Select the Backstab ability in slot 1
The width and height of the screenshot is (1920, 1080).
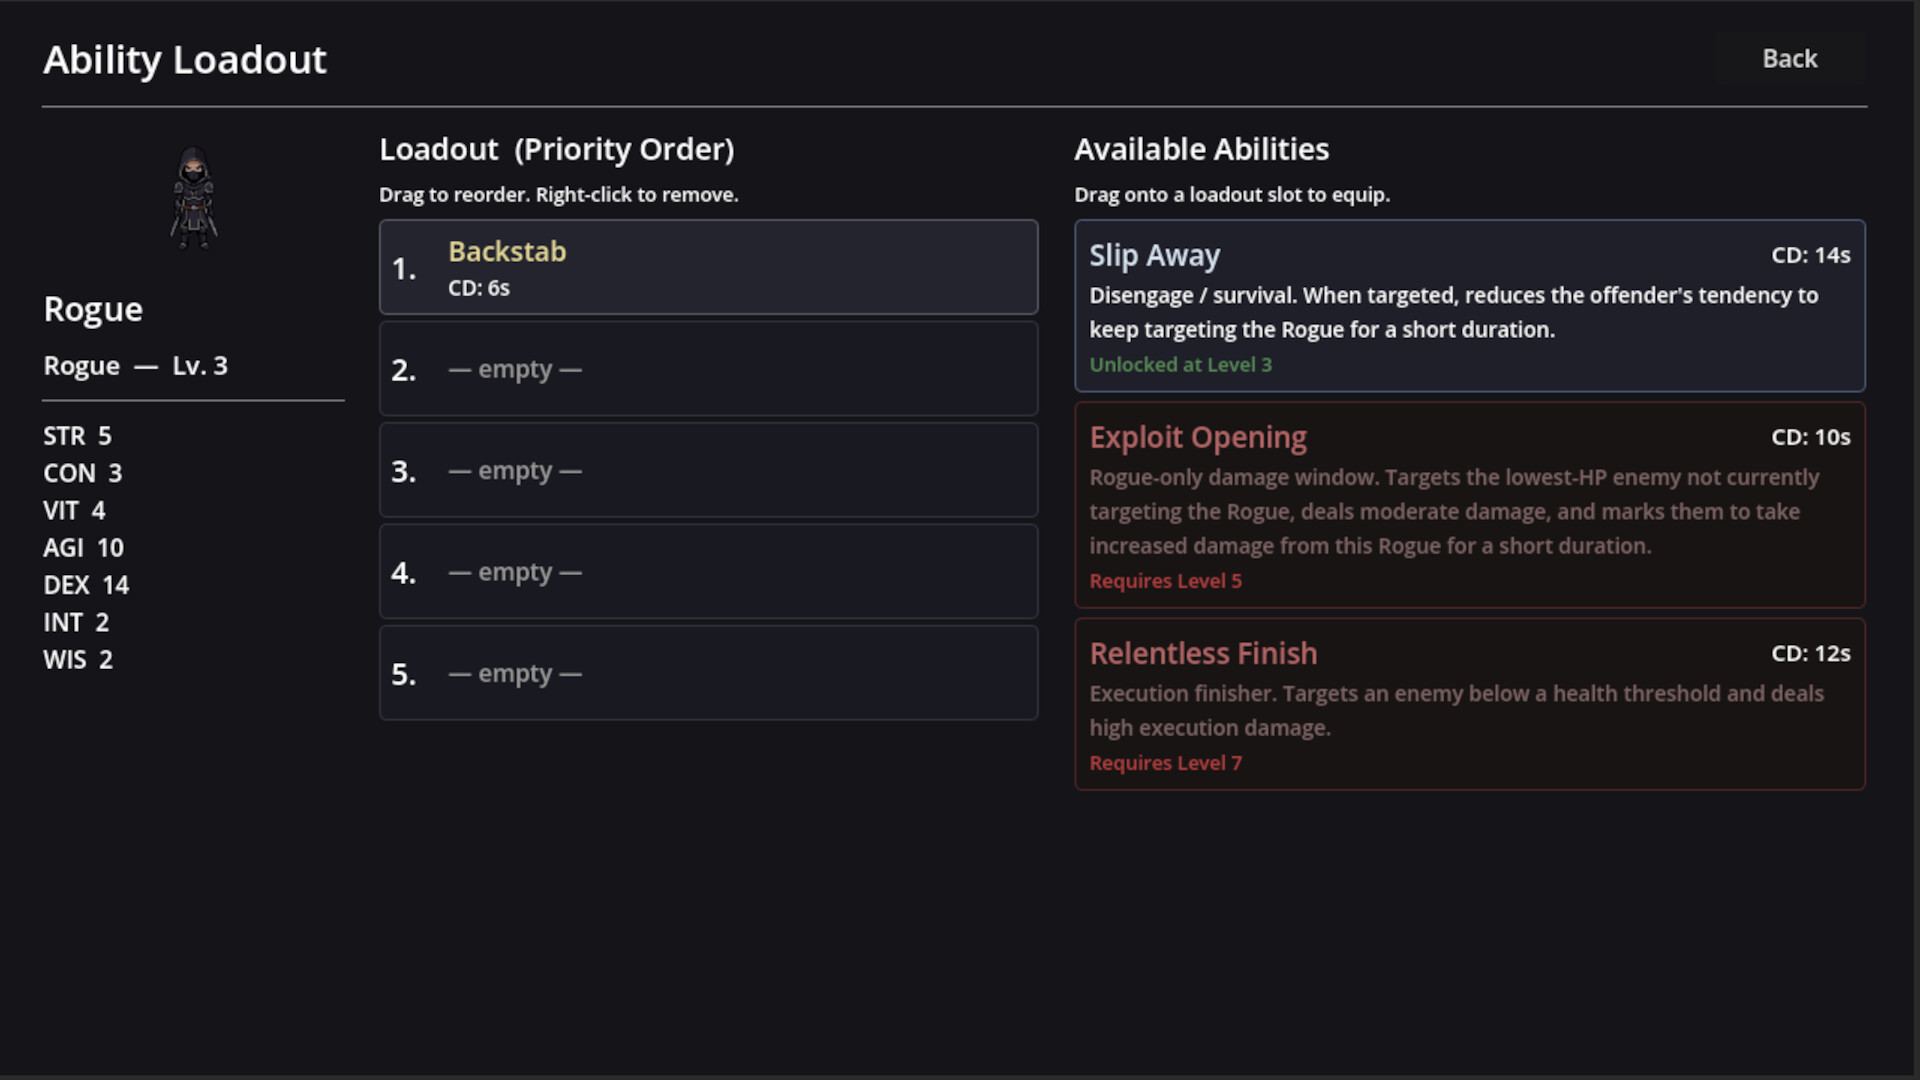click(x=708, y=268)
